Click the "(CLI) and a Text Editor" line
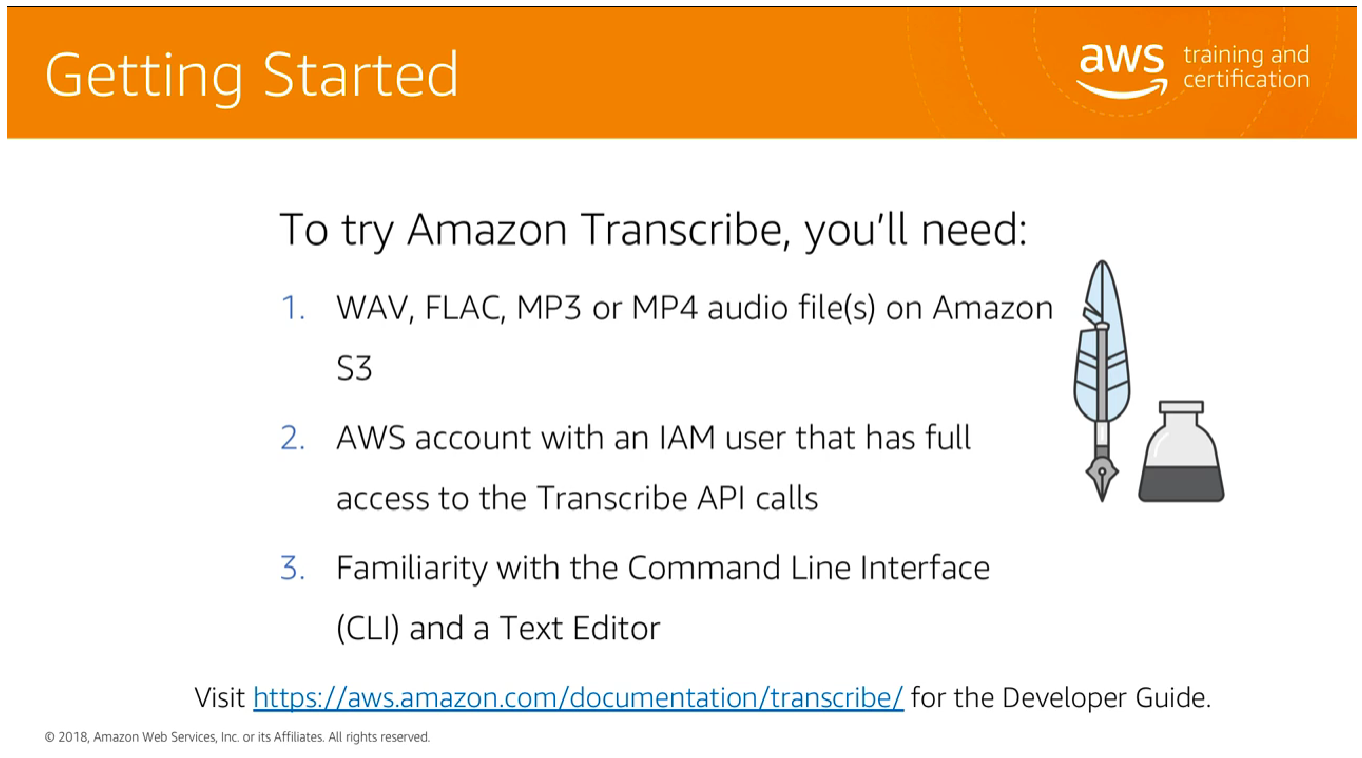Image resolution: width=1362 pixels, height=758 pixels. point(498,628)
